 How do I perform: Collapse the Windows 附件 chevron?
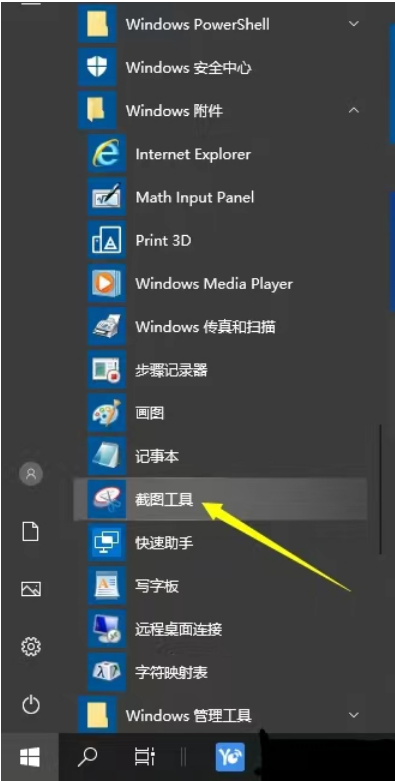354,110
